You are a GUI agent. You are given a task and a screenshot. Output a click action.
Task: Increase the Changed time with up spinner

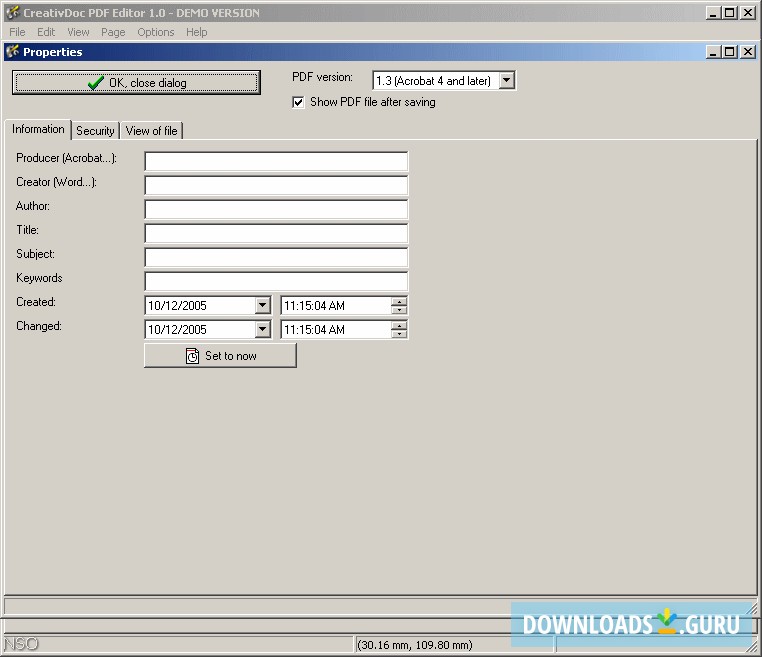(399, 325)
